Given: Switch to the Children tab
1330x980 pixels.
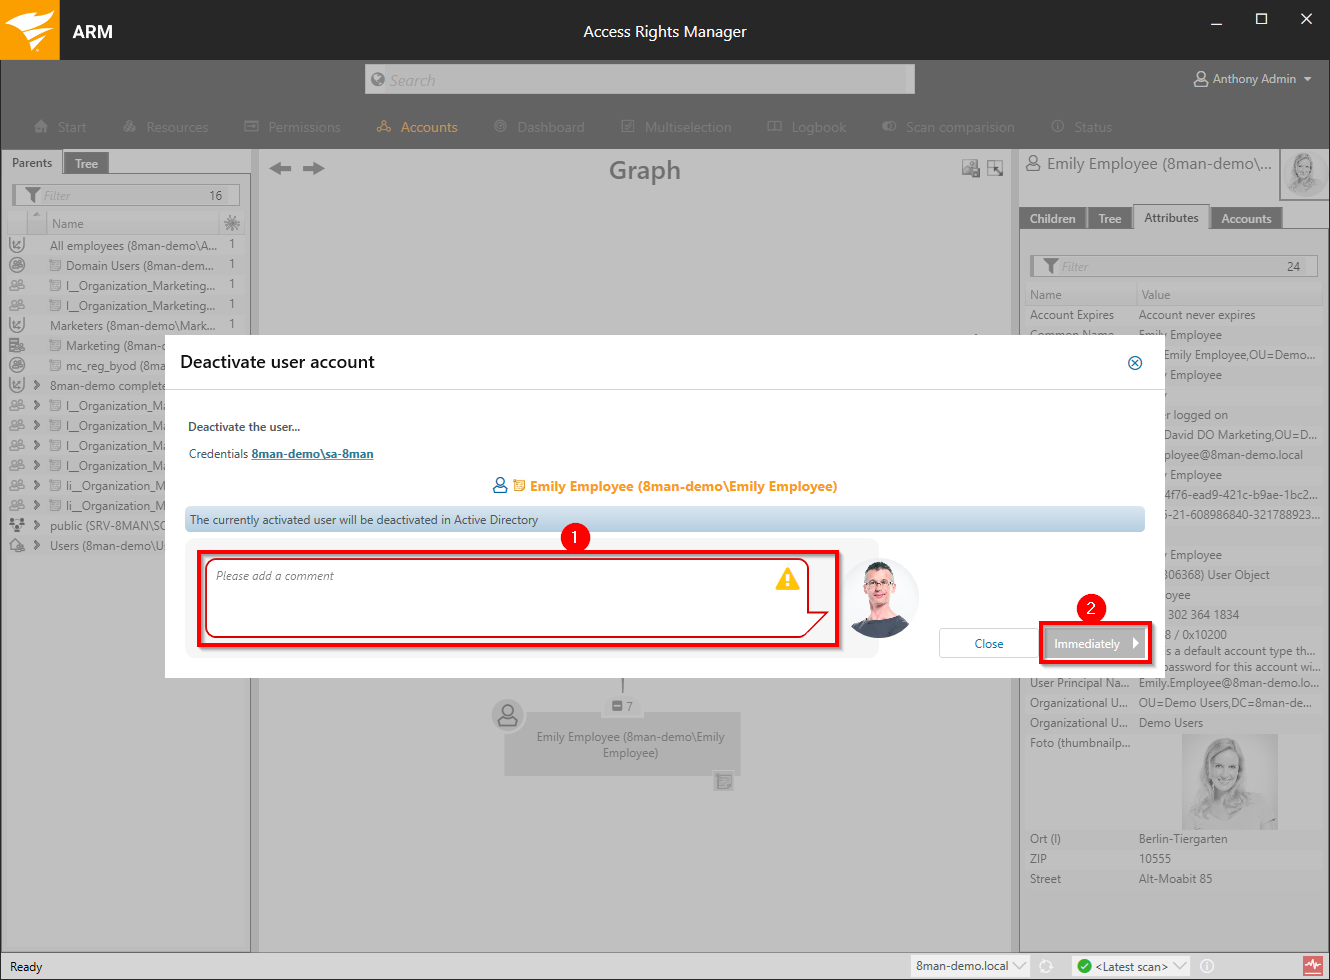Looking at the screenshot, I should 1052,219.
